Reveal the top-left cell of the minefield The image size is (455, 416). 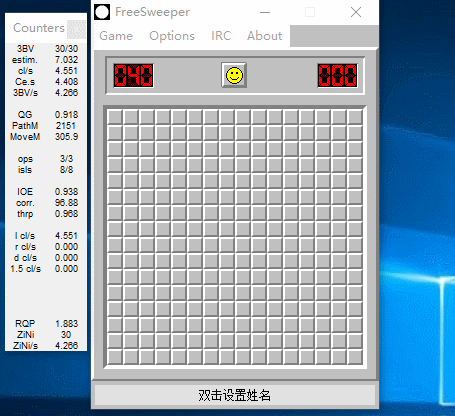115,117
